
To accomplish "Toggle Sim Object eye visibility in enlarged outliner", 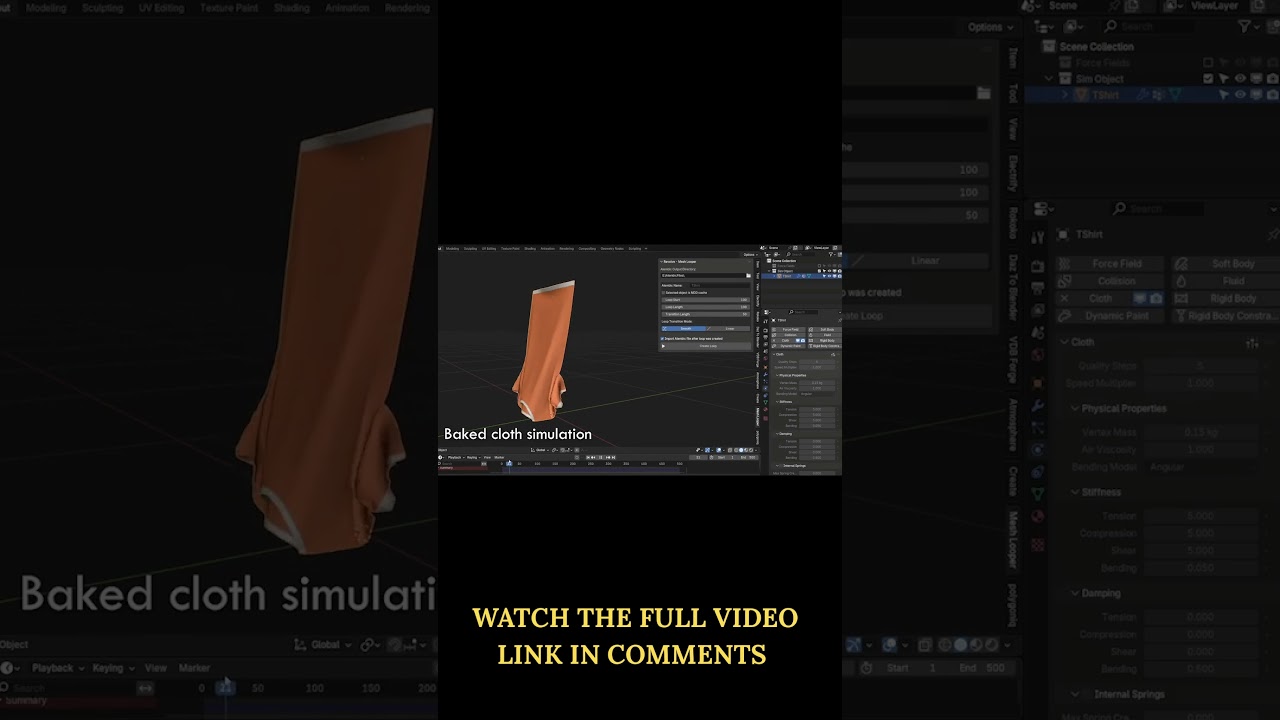I will pos(1240,79).
